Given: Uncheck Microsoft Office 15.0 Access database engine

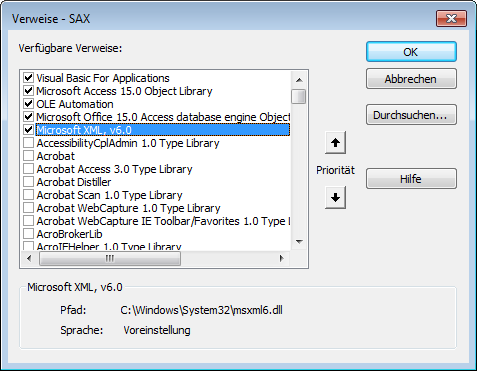Looking at the screenshot, I should pos(28,117).
